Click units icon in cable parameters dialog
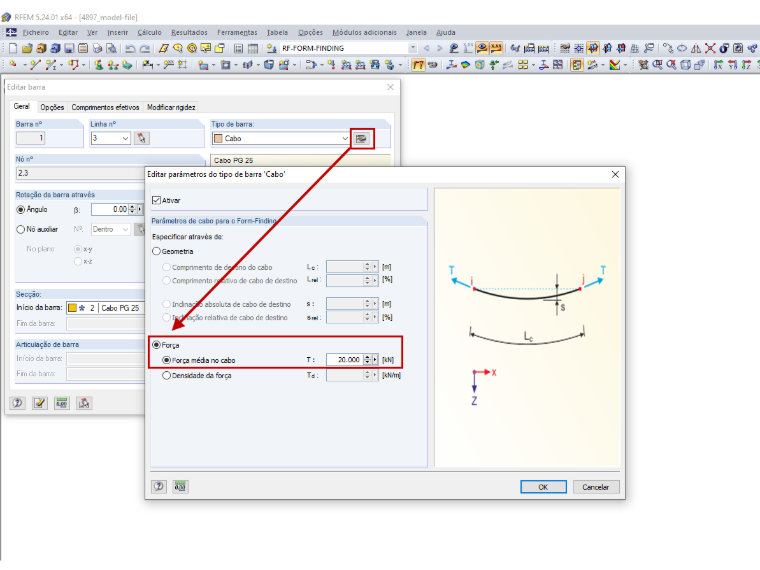This screenshot has width=760, height=570. [180, 486]
